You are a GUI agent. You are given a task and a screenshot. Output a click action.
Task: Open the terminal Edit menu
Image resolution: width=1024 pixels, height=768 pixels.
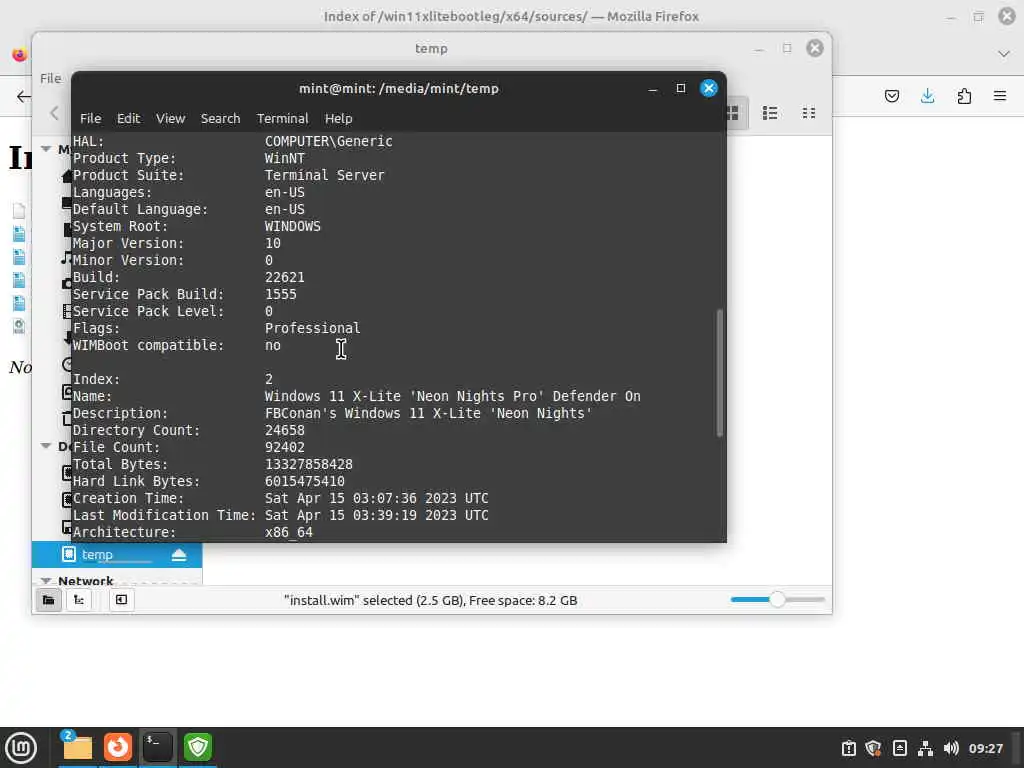(x=128, y=118)
